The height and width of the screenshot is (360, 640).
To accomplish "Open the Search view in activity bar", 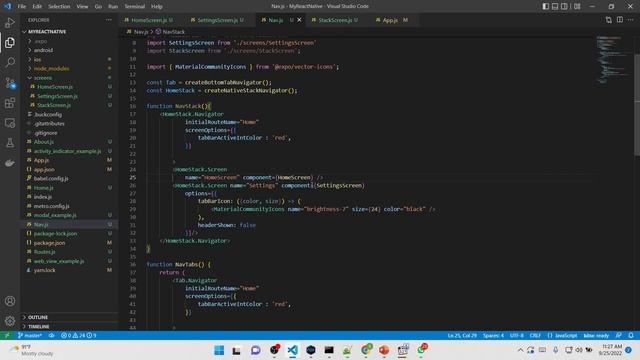I will 10,62.
